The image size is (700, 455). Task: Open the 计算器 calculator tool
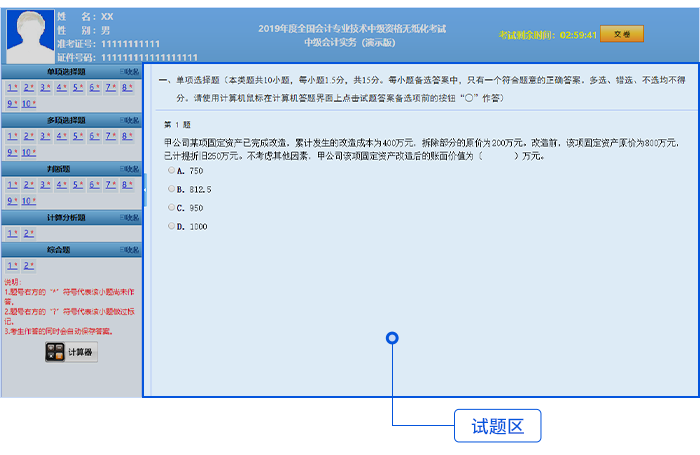tap(71, 352)
